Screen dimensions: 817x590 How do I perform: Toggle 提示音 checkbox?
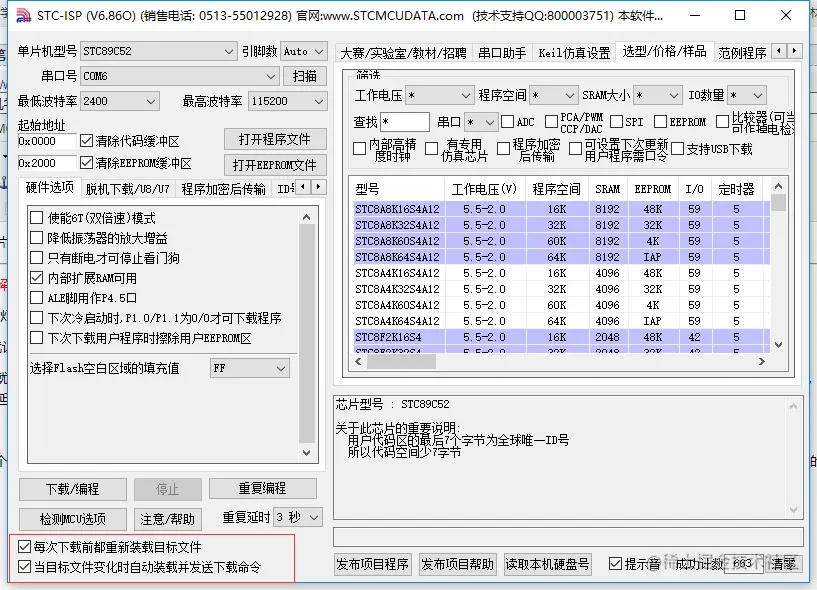tap(615, 563)
